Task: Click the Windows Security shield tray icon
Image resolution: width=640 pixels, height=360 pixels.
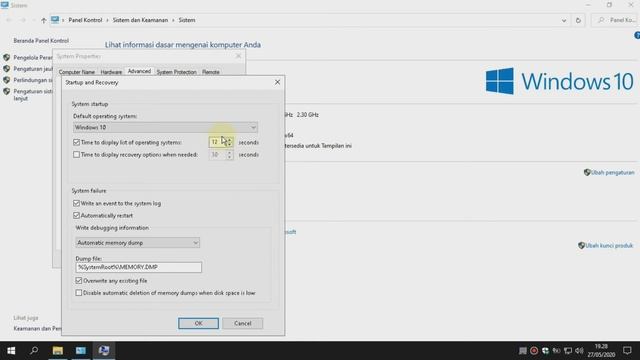Action: (x=545, y=351)
